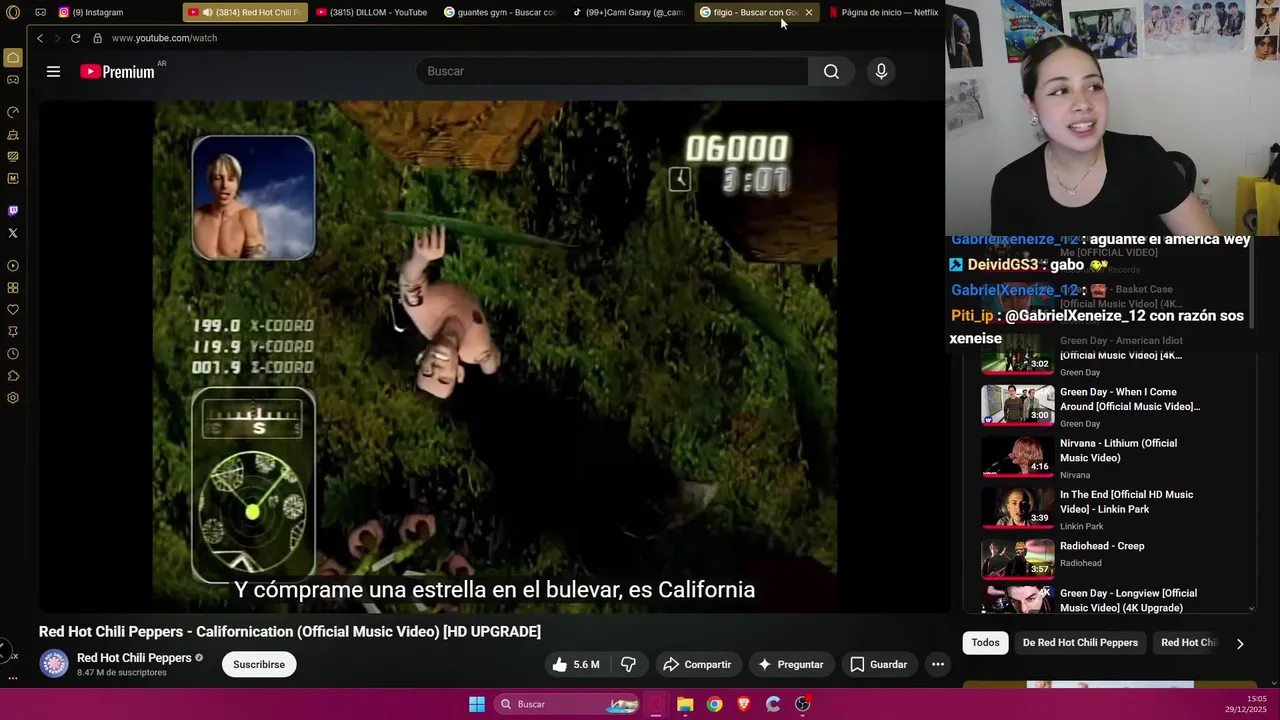Open the Twitch sidebar icon

[x=13, y=211]
